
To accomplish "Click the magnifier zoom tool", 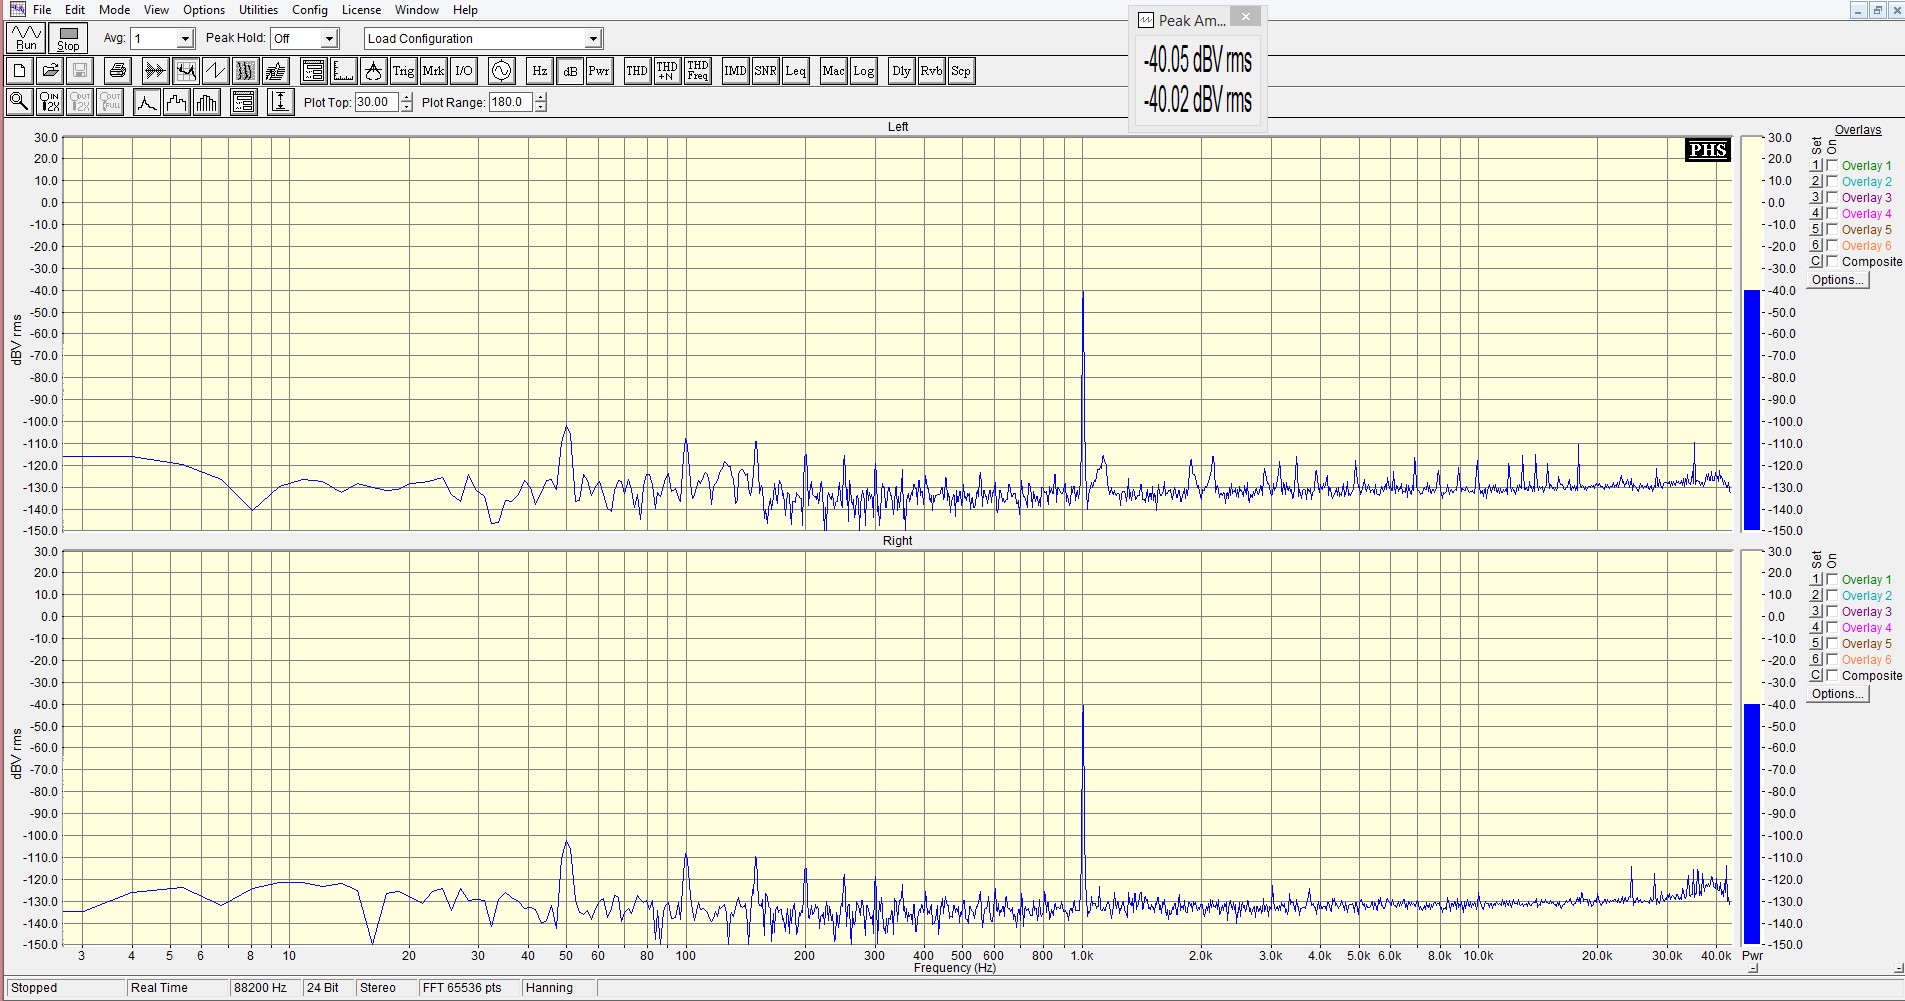I will pos(19,102).
